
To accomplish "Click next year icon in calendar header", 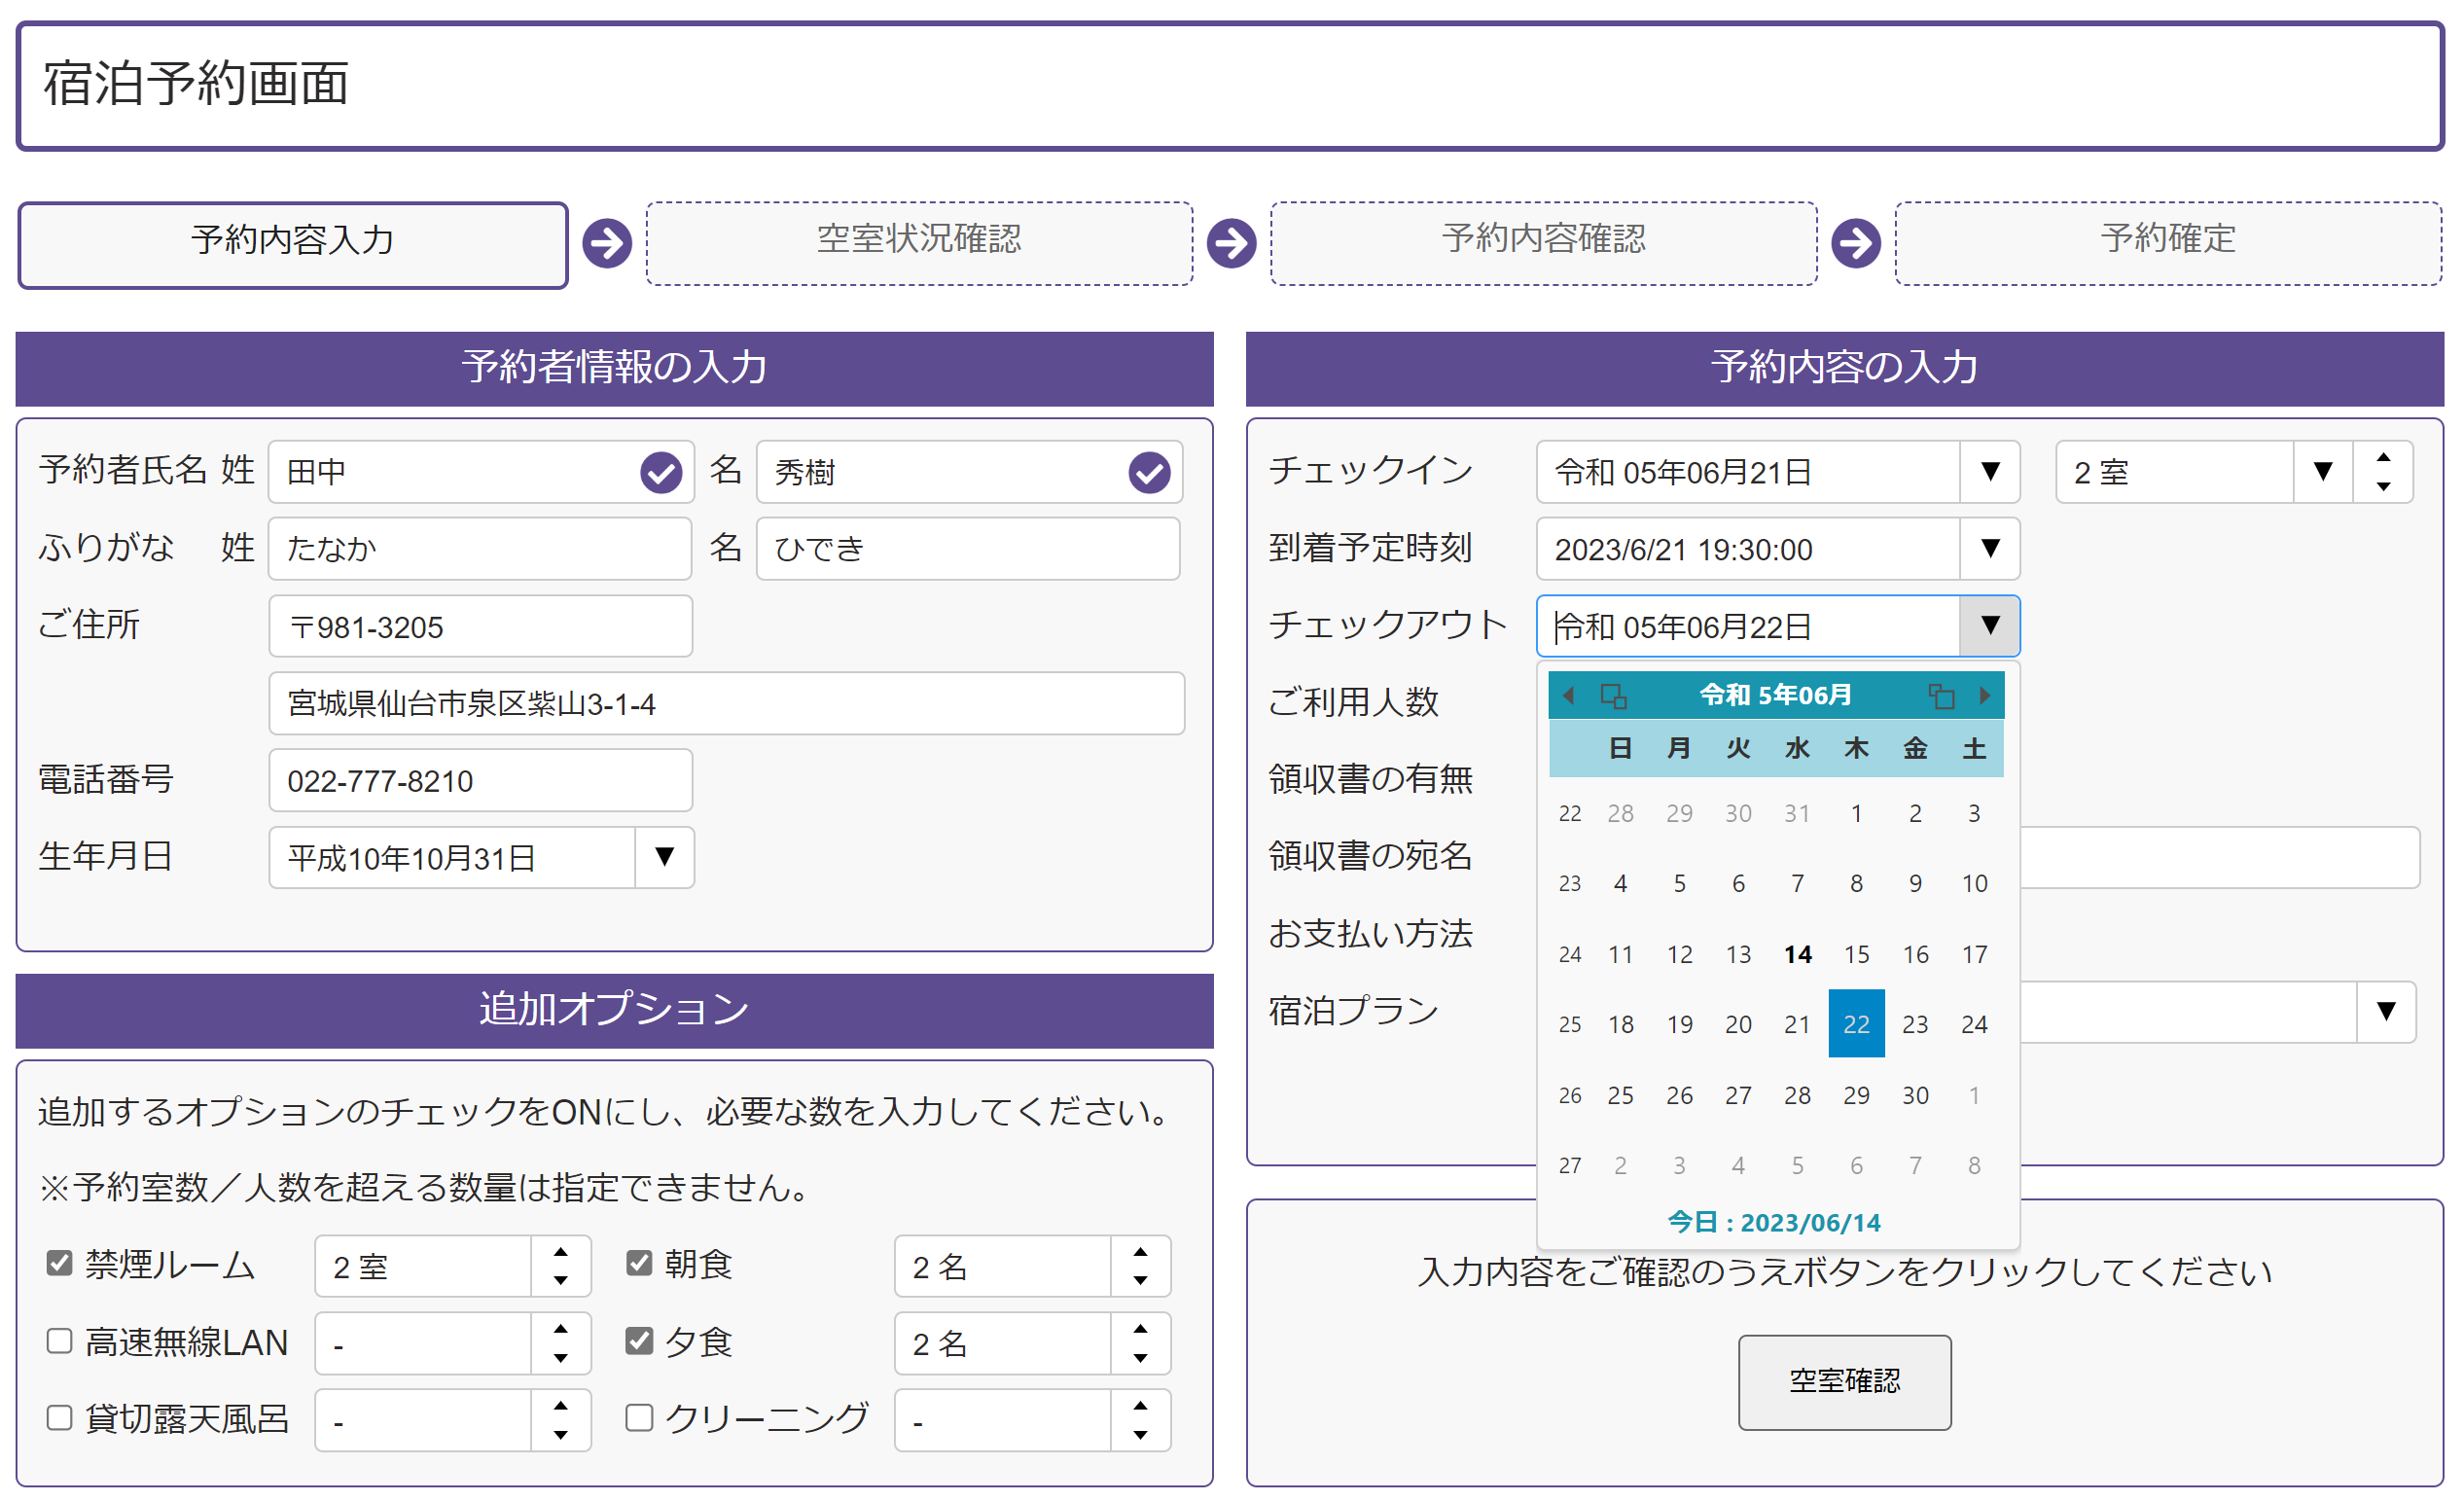I will [x=1941, y=696].
